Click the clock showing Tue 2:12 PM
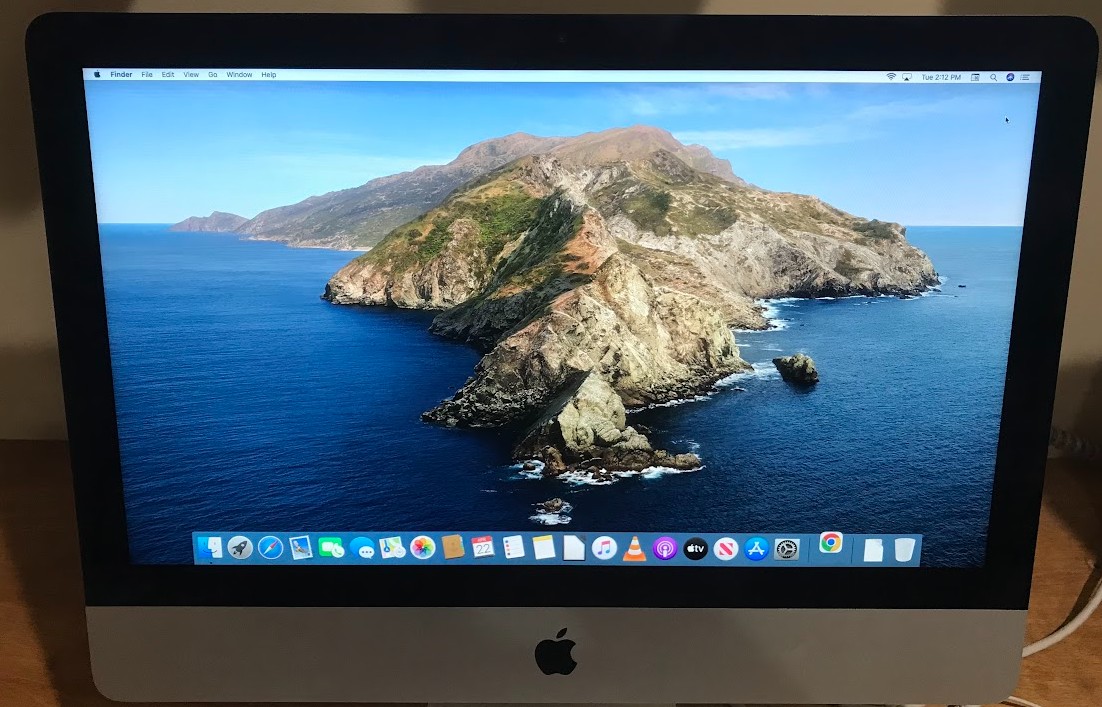Screen dimensions: 1102x707 click(941, 76)
